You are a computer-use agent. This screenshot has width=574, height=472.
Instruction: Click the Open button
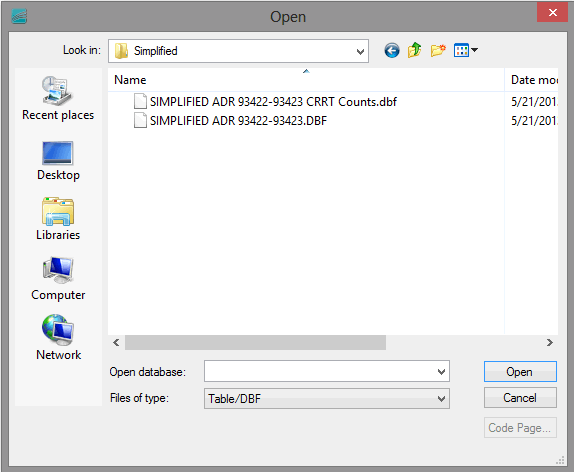tap(520, 372)
